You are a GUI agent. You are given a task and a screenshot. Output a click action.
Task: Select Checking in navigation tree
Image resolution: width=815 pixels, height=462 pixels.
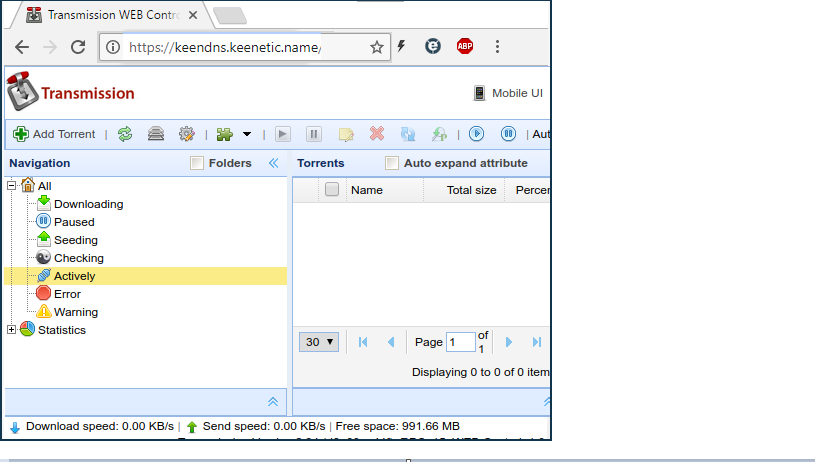tap(79, 258)
